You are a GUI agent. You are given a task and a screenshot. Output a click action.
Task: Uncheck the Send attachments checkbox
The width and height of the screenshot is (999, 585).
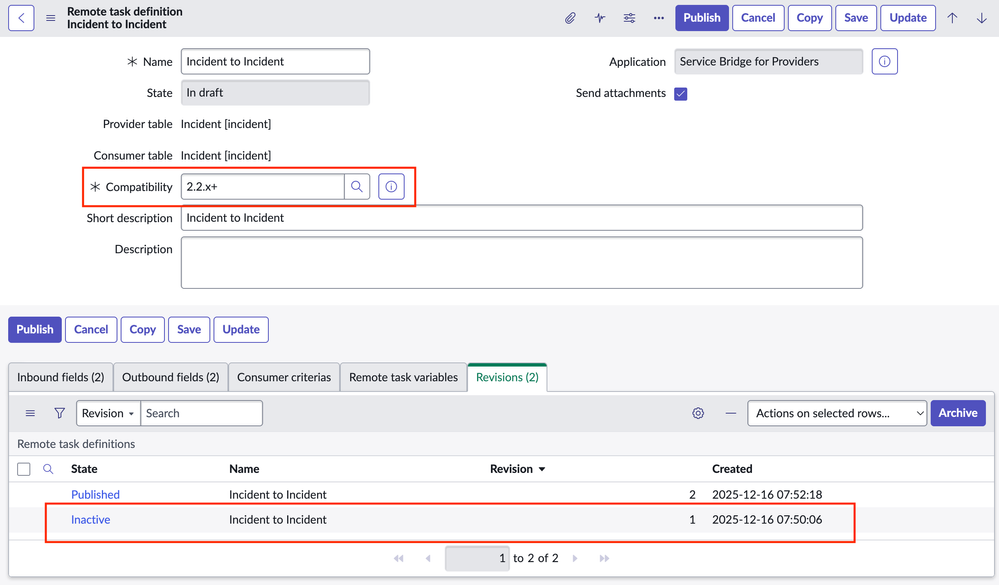tap(681, 92)
